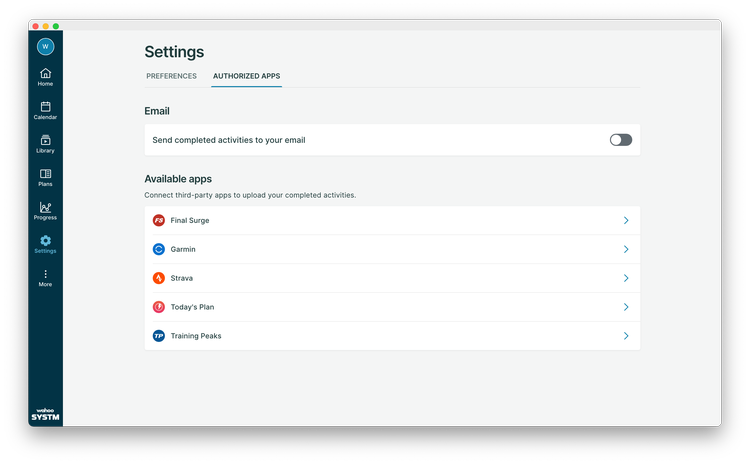
Task: Select the Authorized Apps tab
Action: pos(246,76)
